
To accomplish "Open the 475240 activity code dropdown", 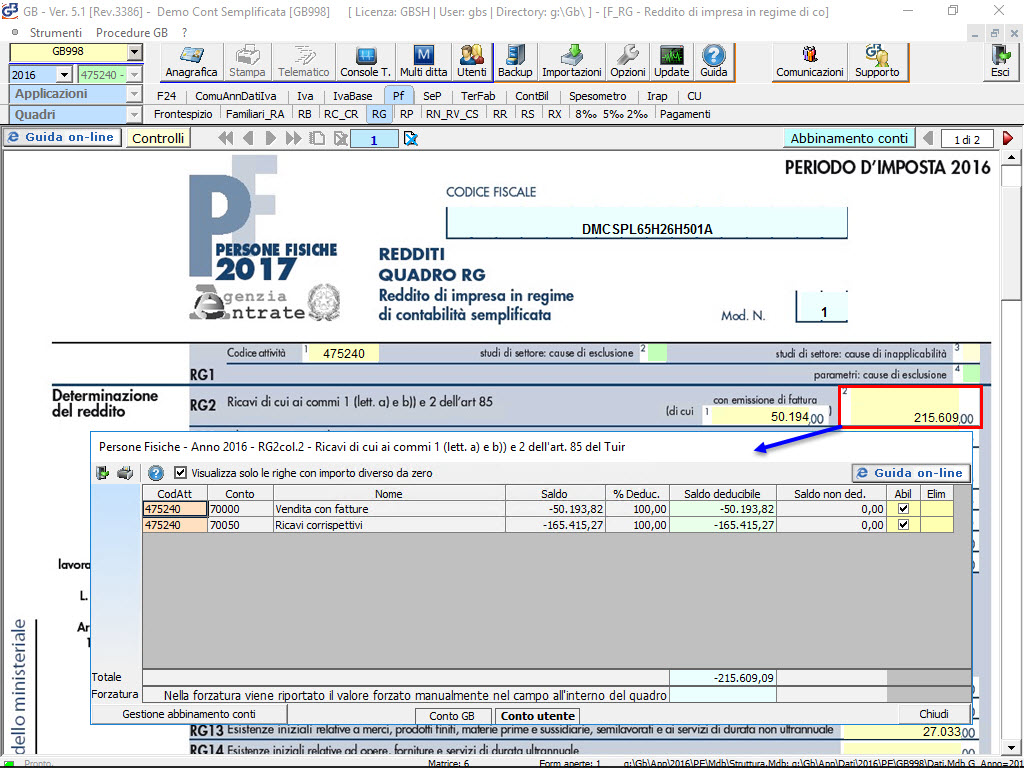I will 135,74.
